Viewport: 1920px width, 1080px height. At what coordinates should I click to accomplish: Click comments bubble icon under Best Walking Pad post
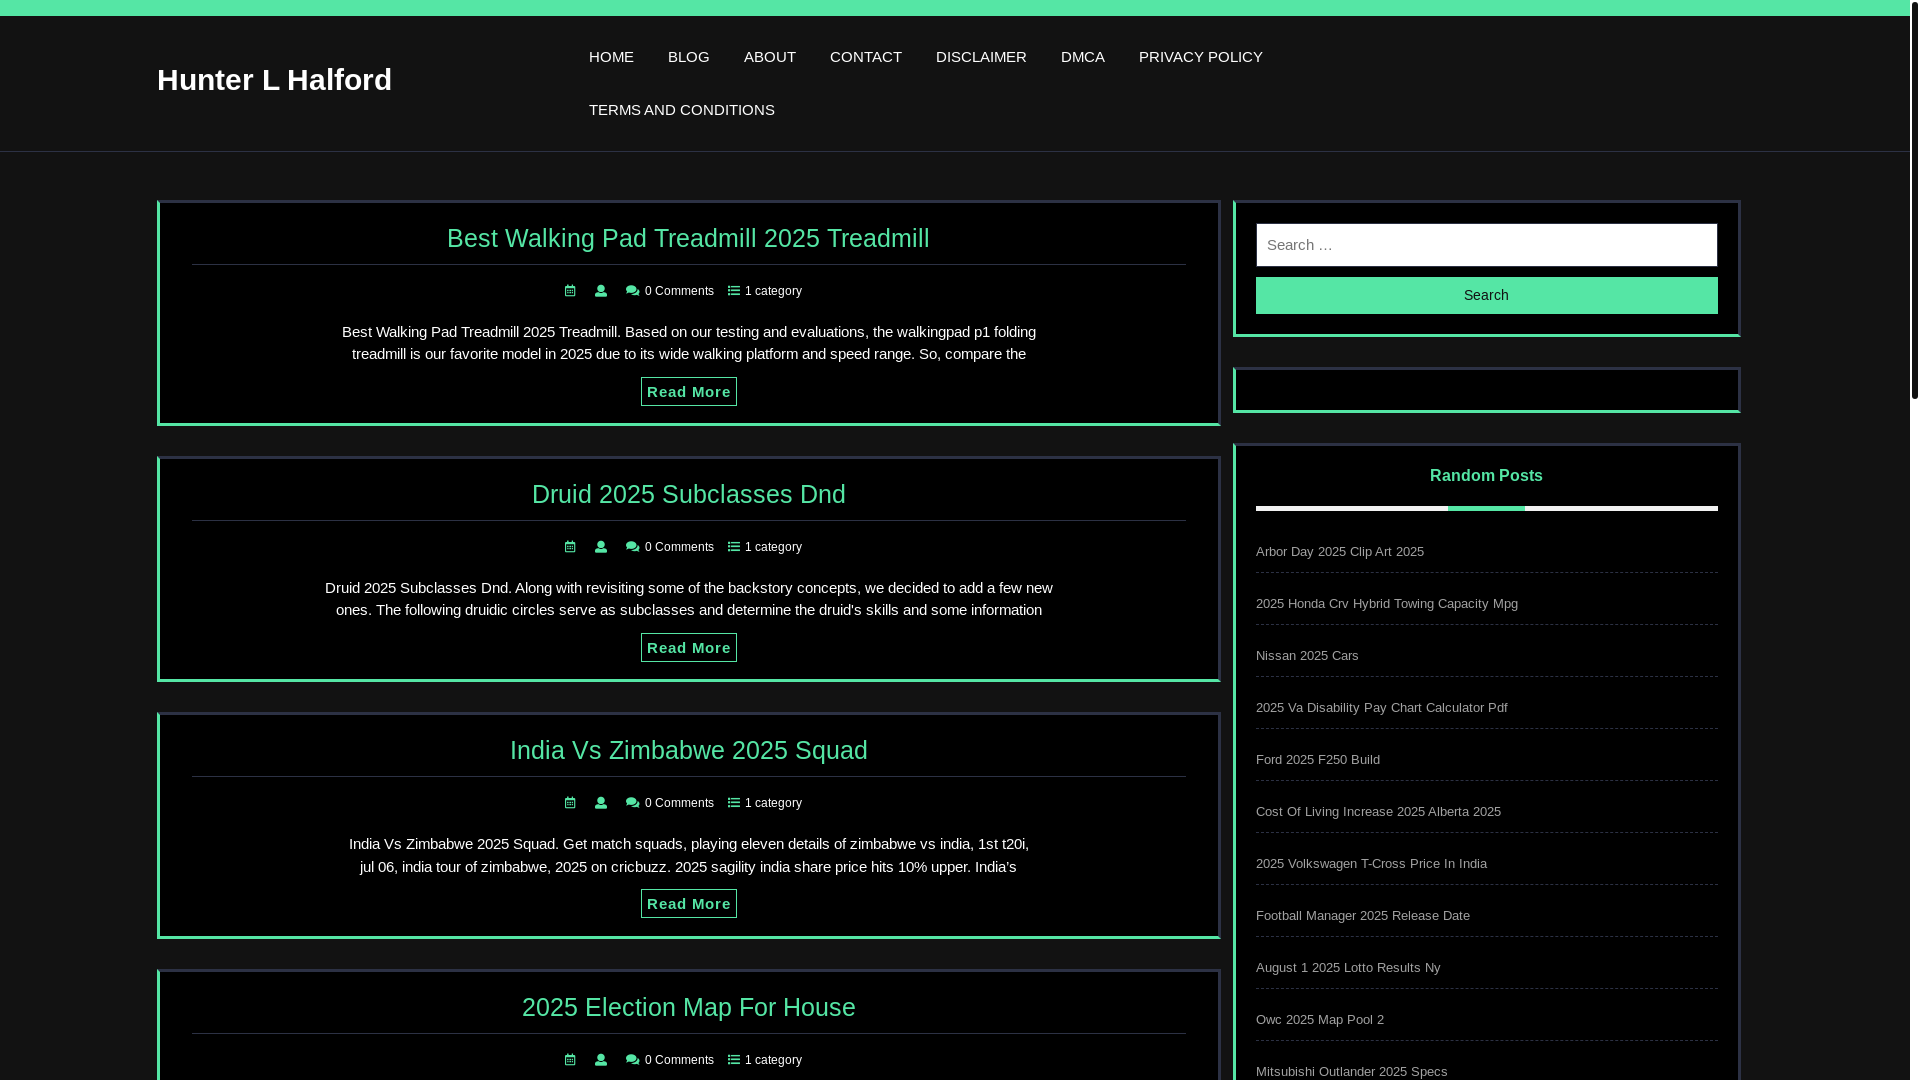[632, 291]
